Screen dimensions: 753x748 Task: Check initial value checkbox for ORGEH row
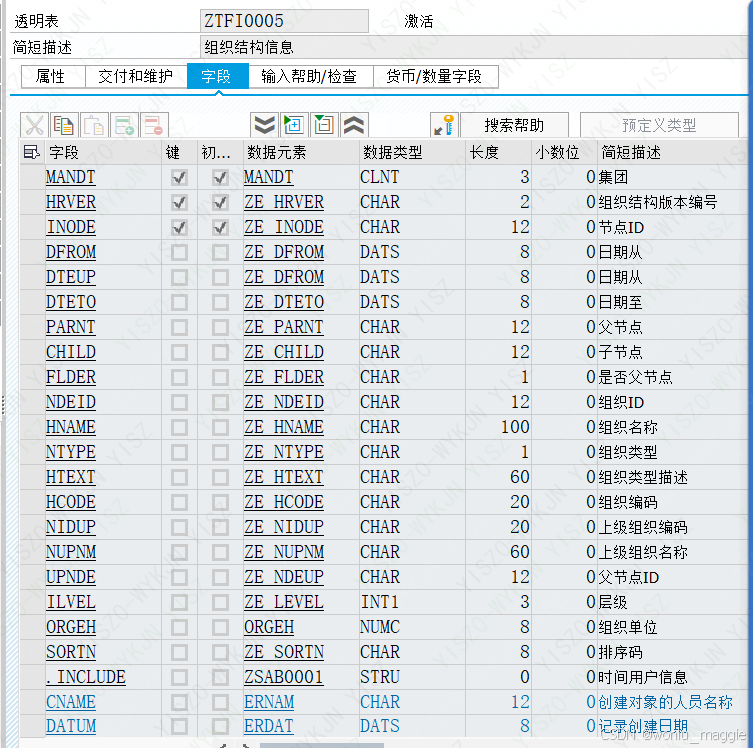tap(220, 627)
